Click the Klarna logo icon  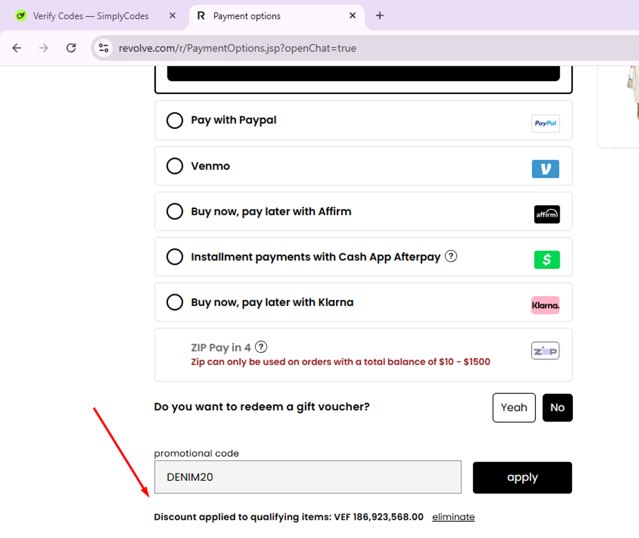click(545, 305)
